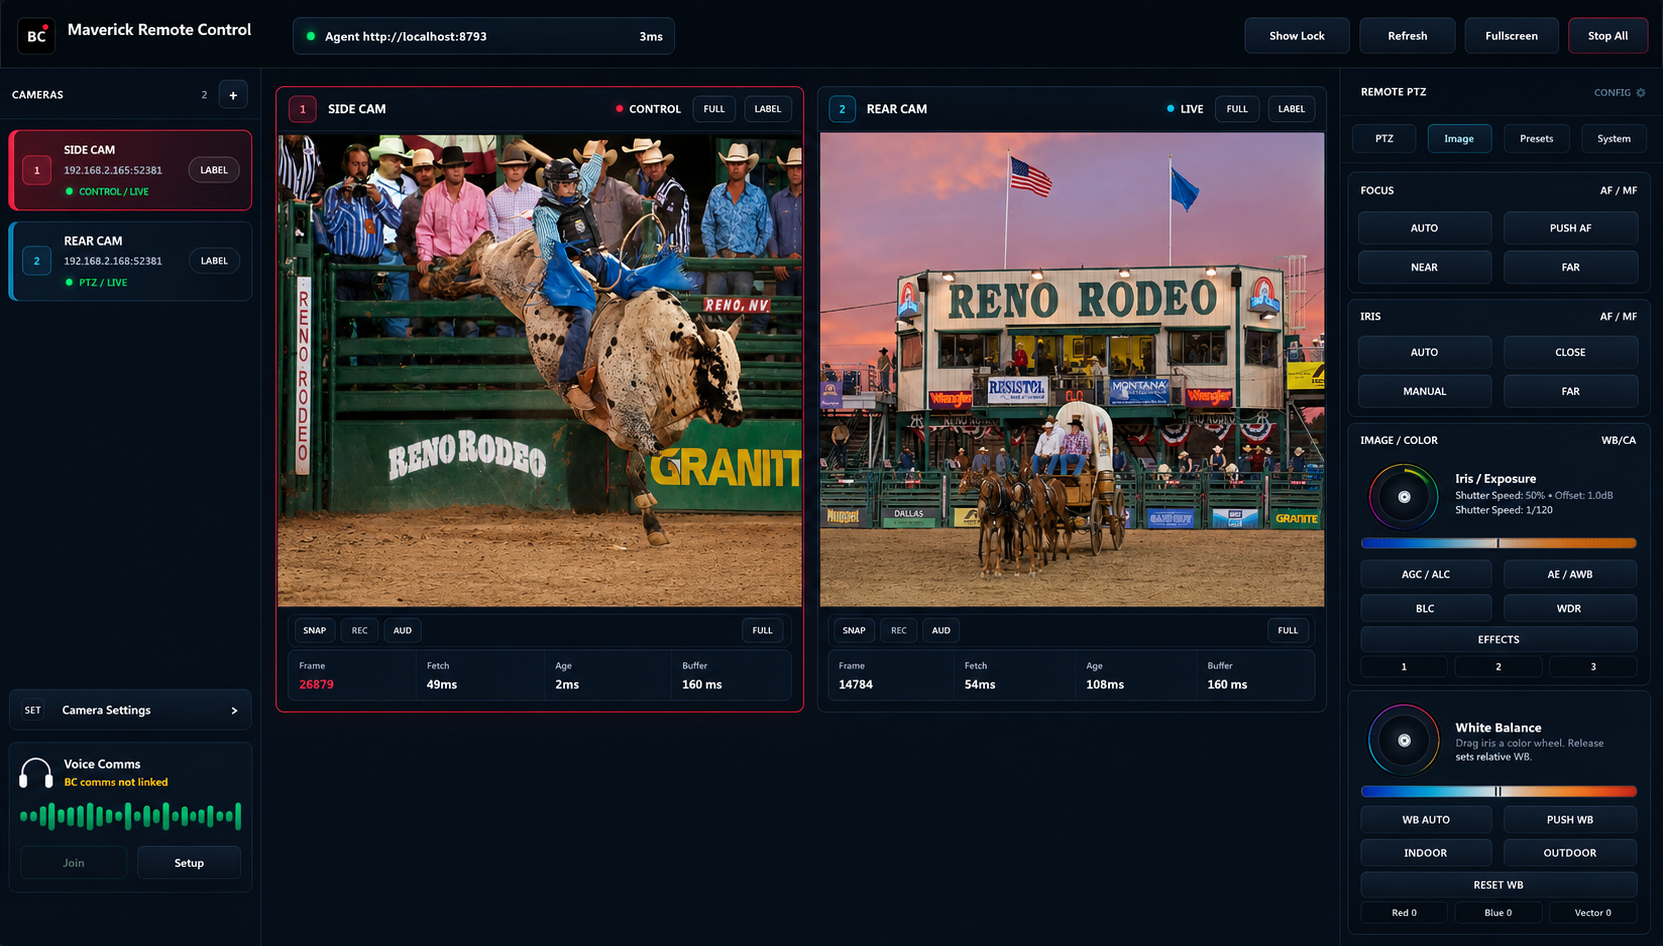The width and height of the screenshot is (1663, 946).
Task: Adjust the White Balance slider
Action: pos(1498,791)
